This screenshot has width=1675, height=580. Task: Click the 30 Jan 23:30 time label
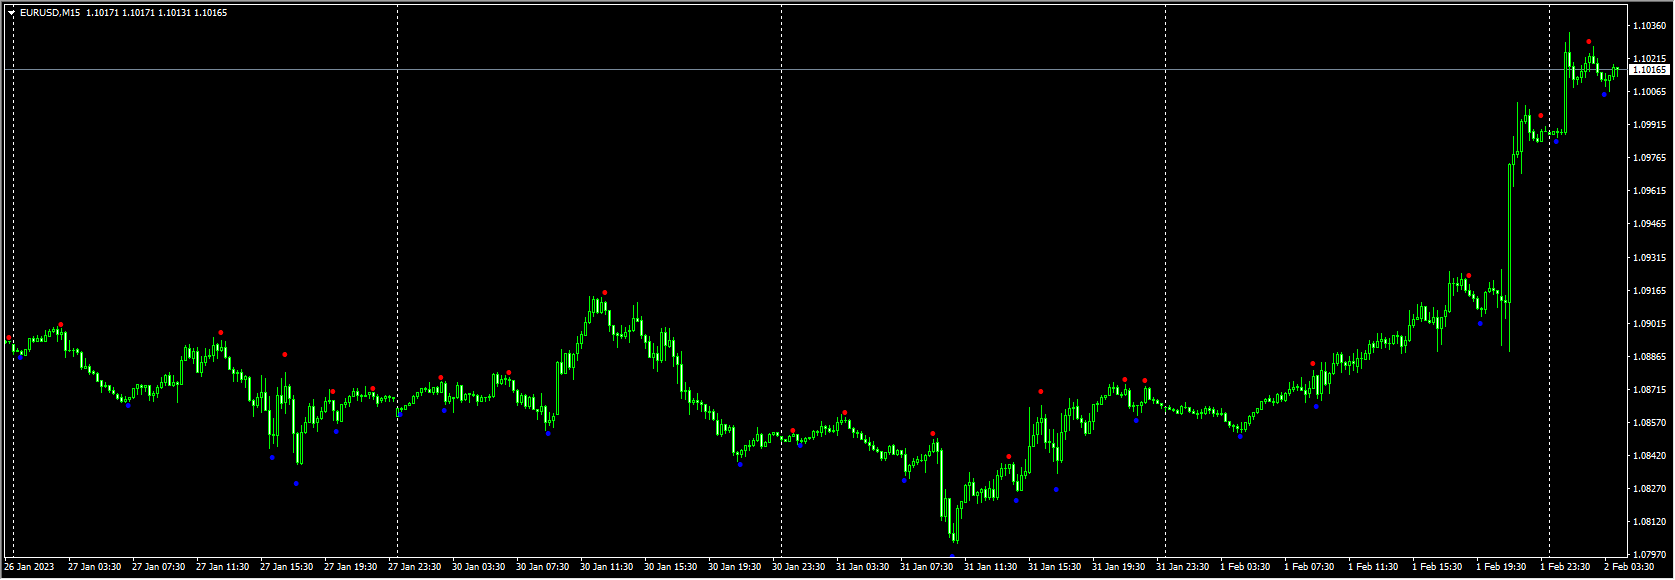tap(798, 567)
